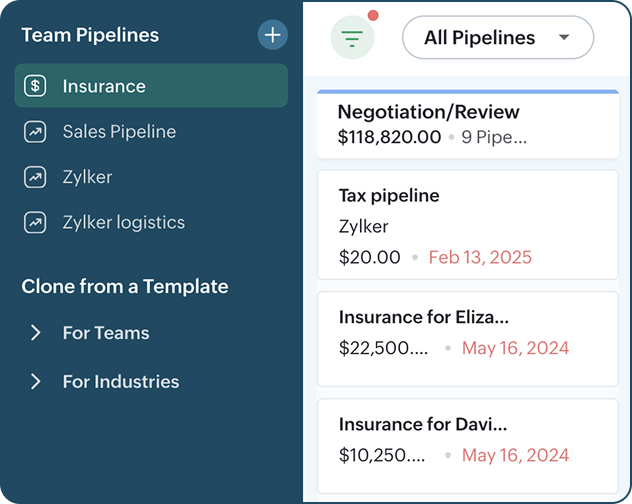Viewport: 632px width, 504px height.
Task: Open the Zylker pipeline
Action: 87,177
